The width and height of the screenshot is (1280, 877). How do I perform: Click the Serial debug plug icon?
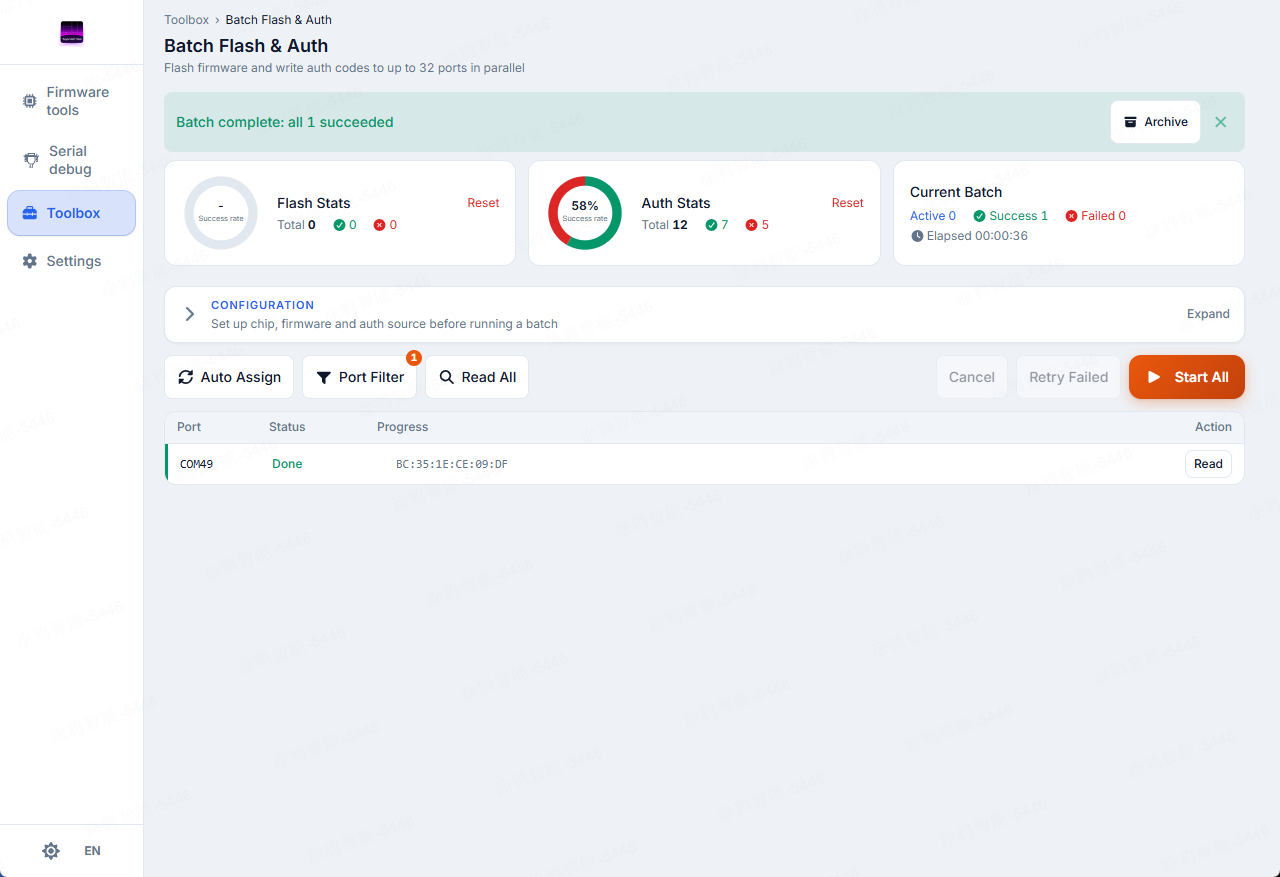[x=31, y=160]
